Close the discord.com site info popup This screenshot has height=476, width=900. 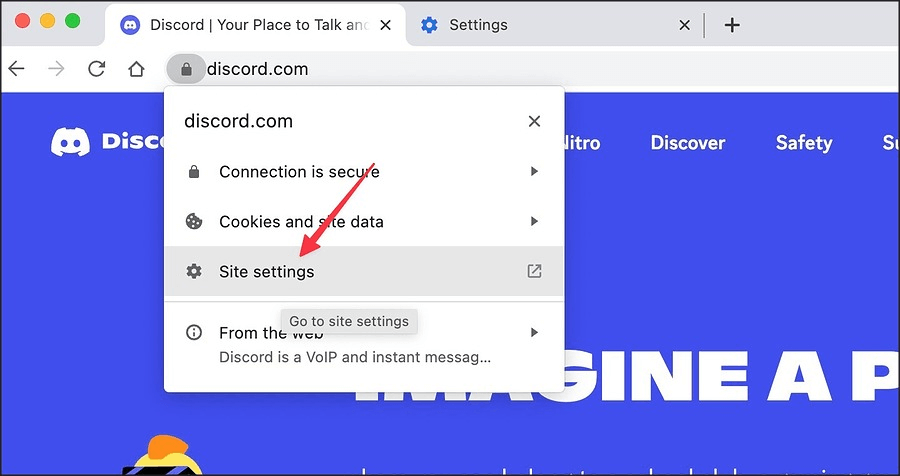pyautogui.click(x=534, y=121)
